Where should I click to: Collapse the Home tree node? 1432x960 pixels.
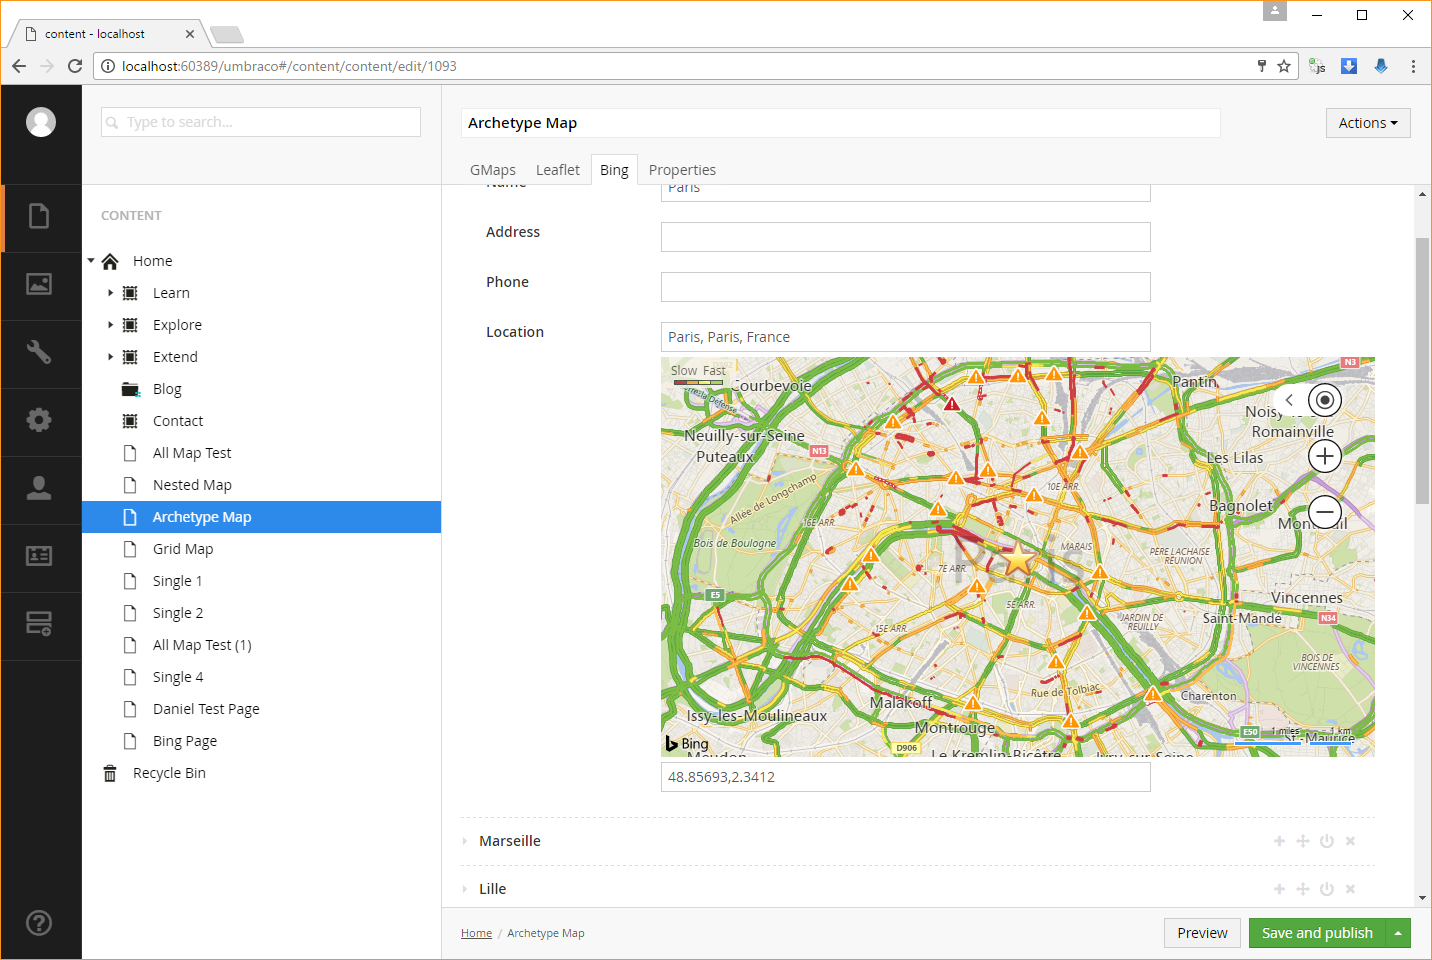(x=91, y=261)
